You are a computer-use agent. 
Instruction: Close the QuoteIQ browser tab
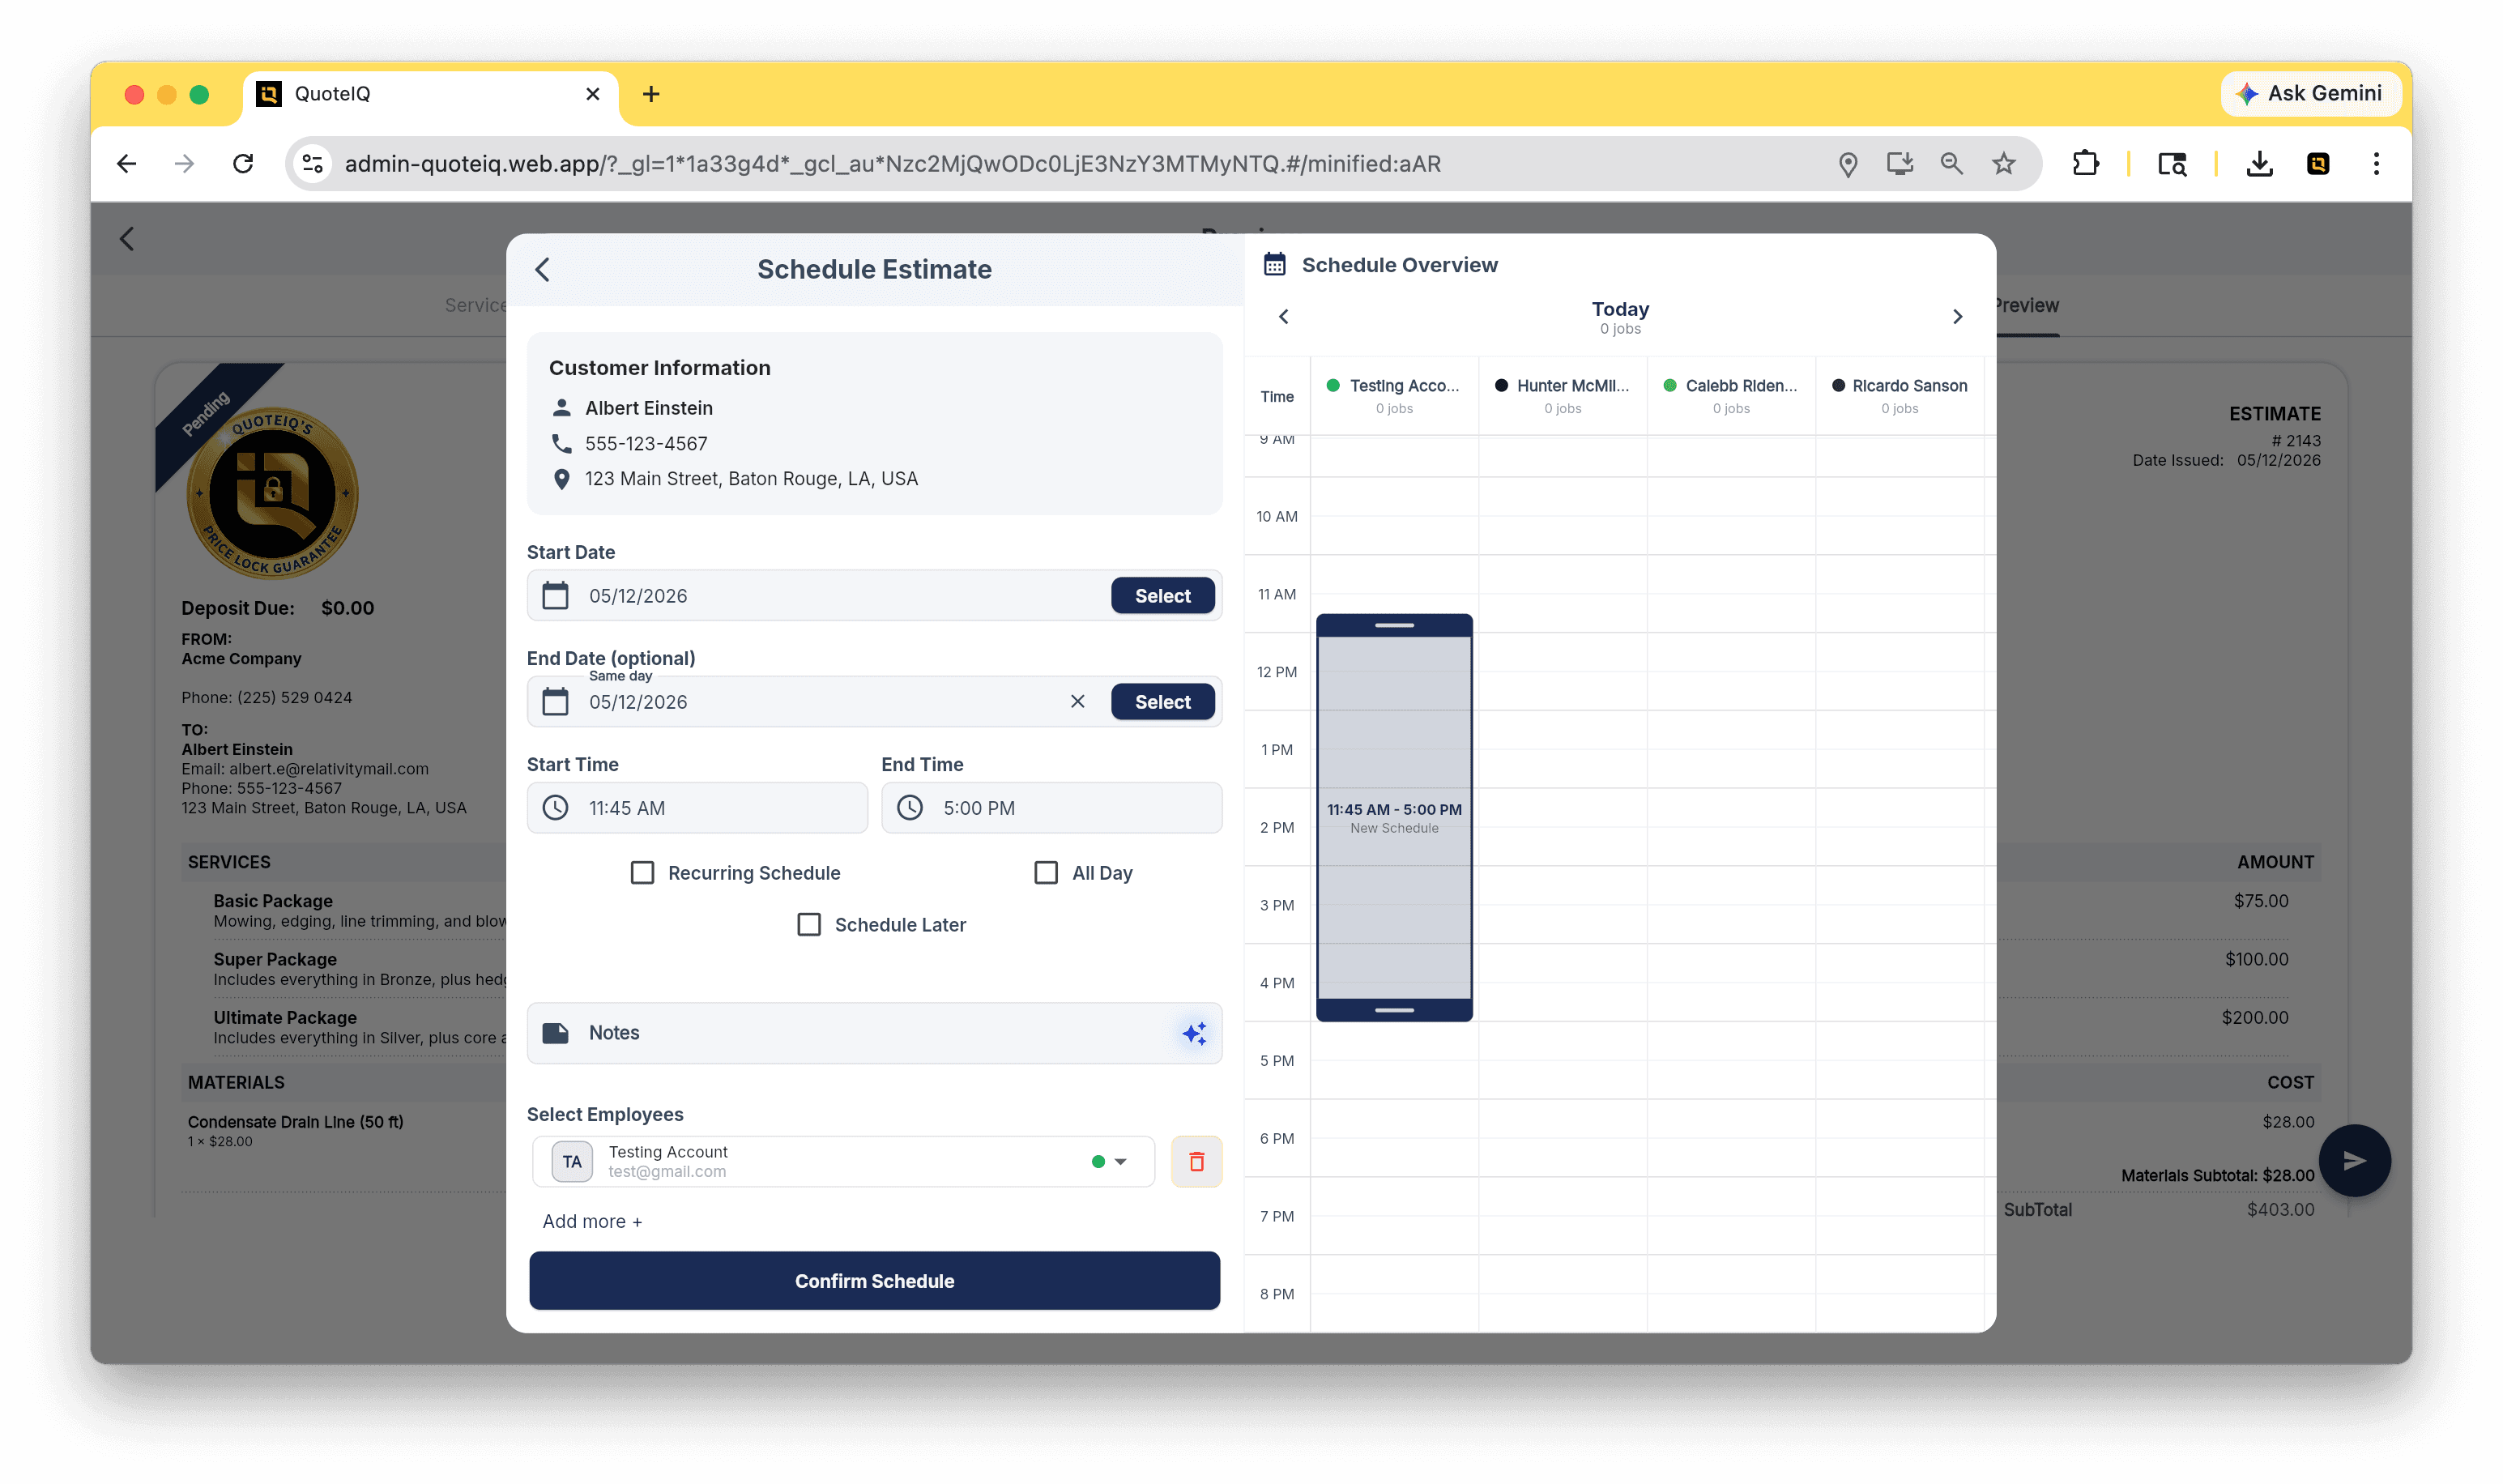[593, 94]
